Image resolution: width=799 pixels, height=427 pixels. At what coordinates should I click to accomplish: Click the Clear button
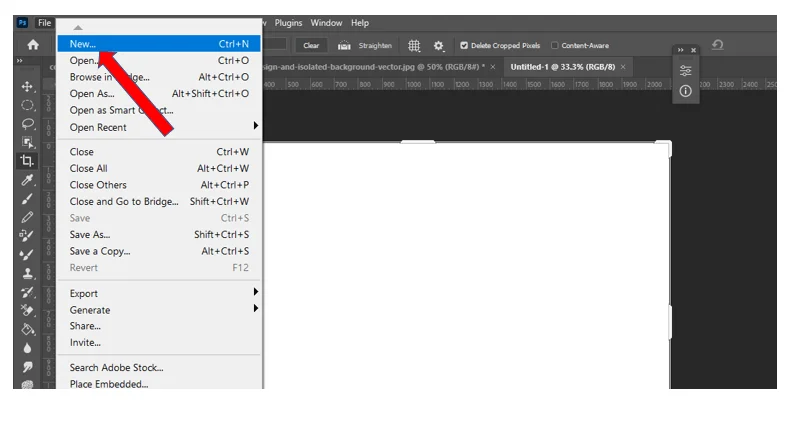(311, 45)
